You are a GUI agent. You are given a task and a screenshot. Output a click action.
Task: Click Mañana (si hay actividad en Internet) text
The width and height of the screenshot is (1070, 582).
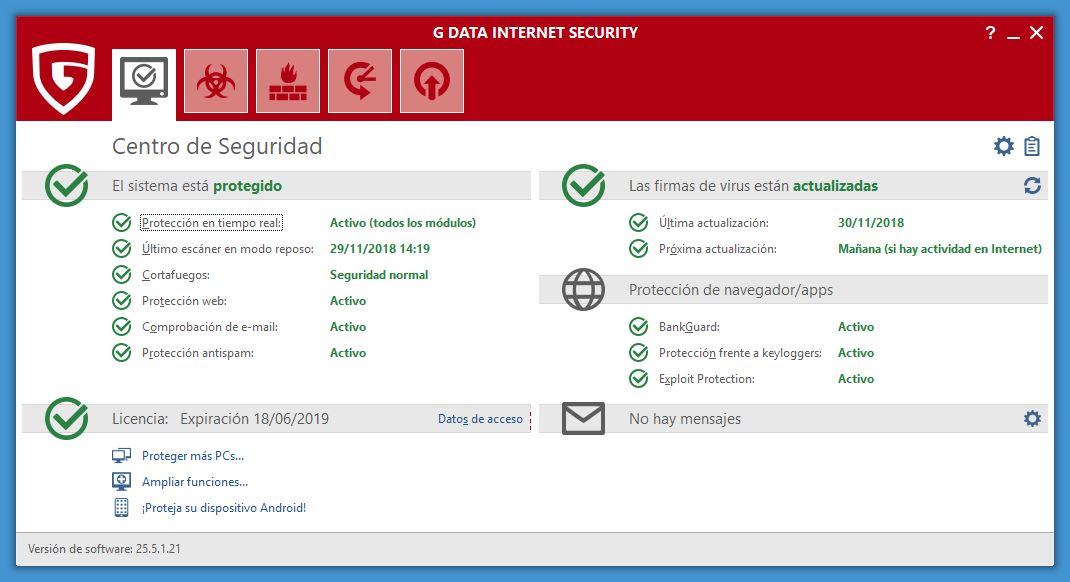[940, 249]
